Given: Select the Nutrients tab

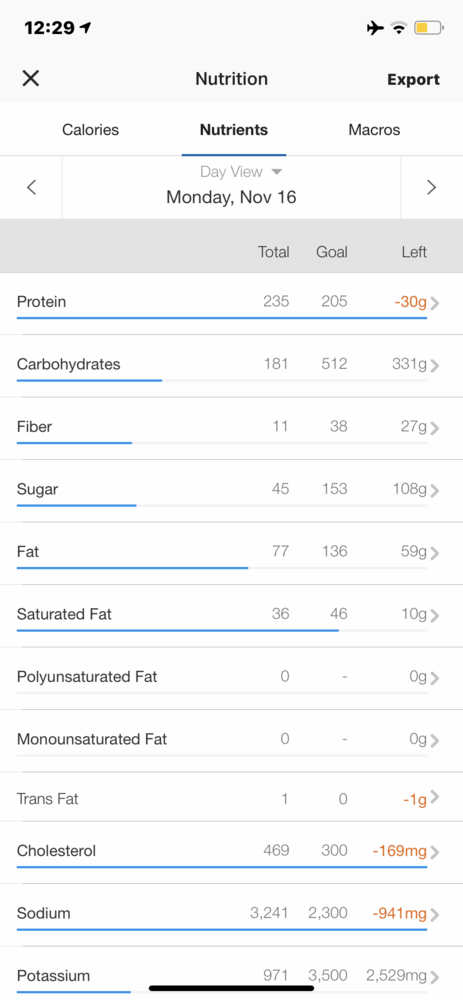Looking at the screenshot, I should (x=234, y=130).
